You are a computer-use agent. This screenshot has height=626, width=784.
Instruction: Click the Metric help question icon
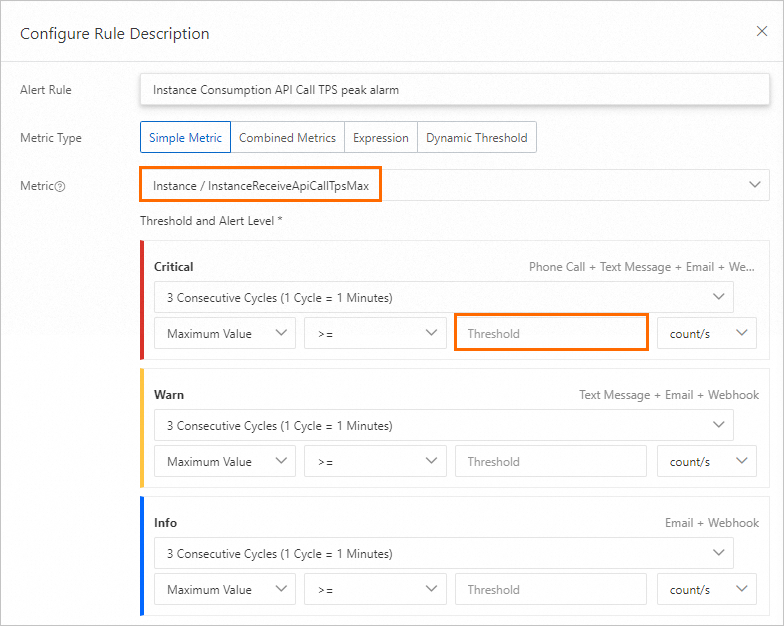(60, 186)
